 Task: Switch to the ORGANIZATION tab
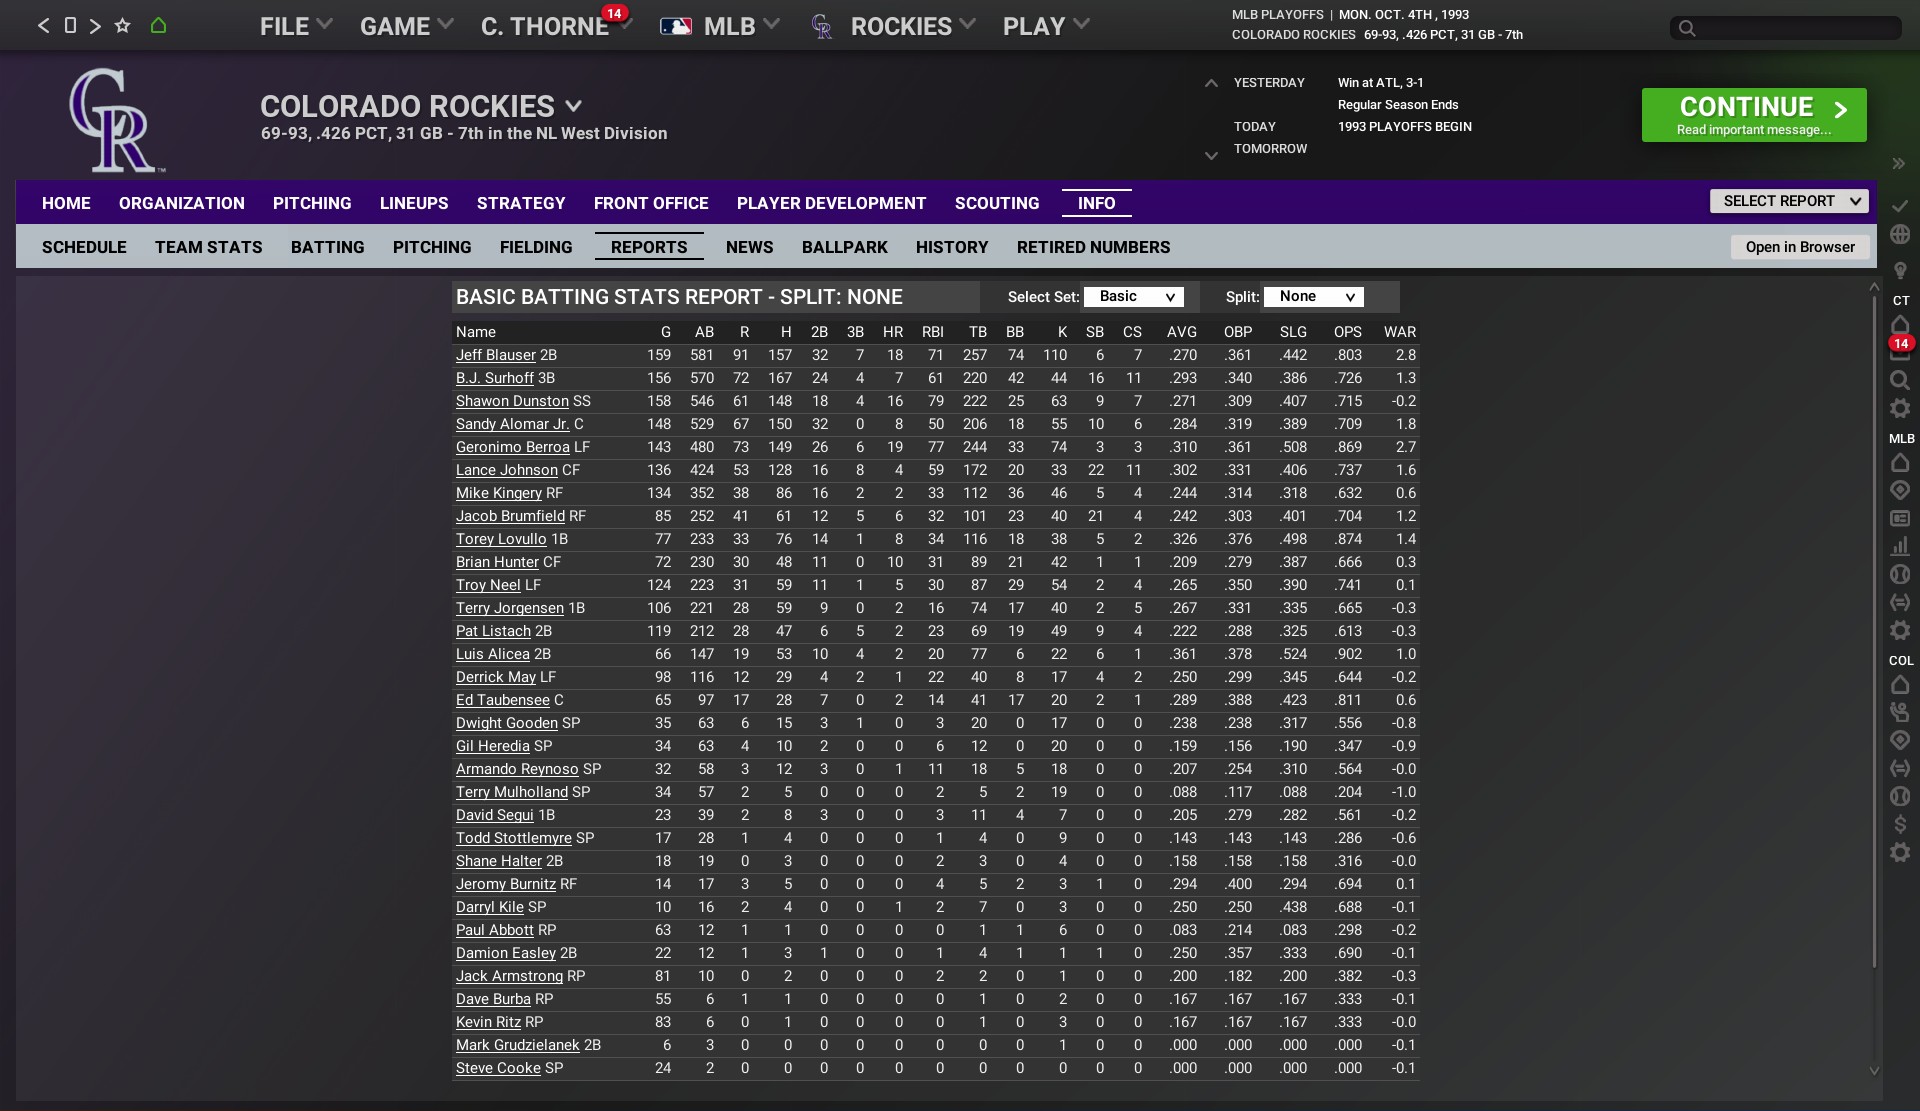tap(182, 203)
